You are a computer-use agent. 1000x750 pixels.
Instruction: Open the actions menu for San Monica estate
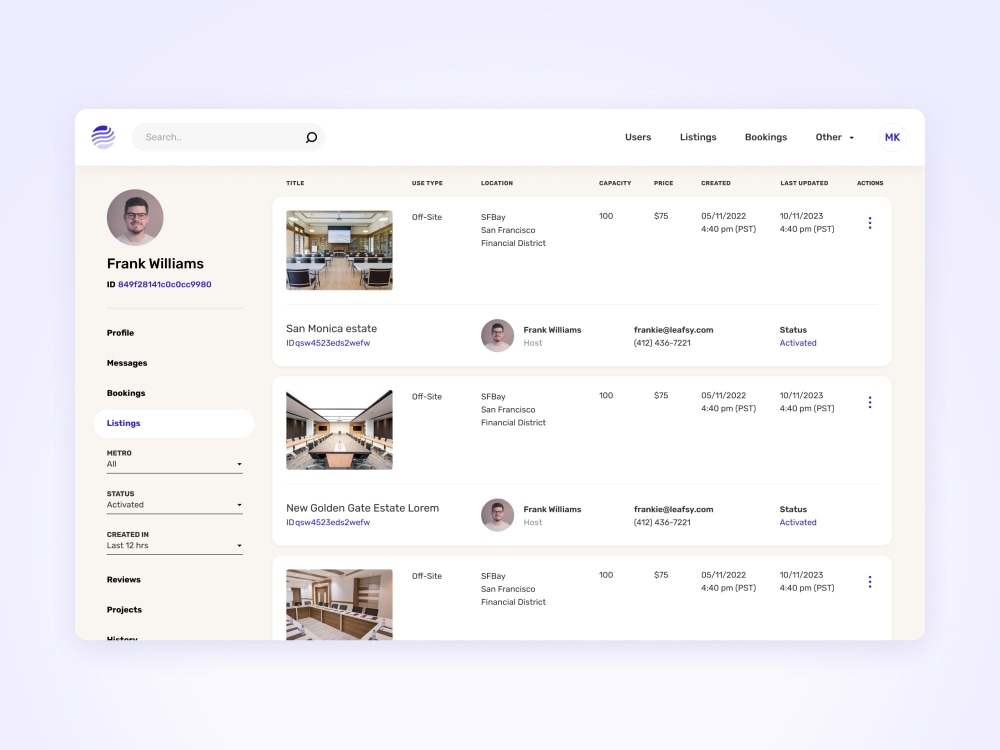[870, 223]
